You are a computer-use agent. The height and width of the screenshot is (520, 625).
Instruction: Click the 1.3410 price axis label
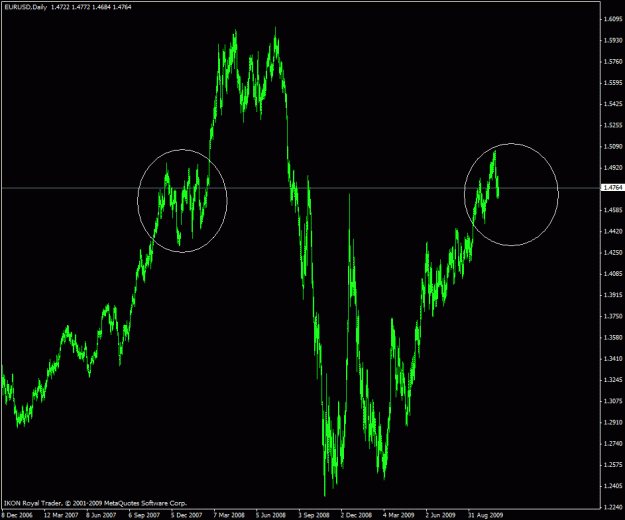click(613, 359)
